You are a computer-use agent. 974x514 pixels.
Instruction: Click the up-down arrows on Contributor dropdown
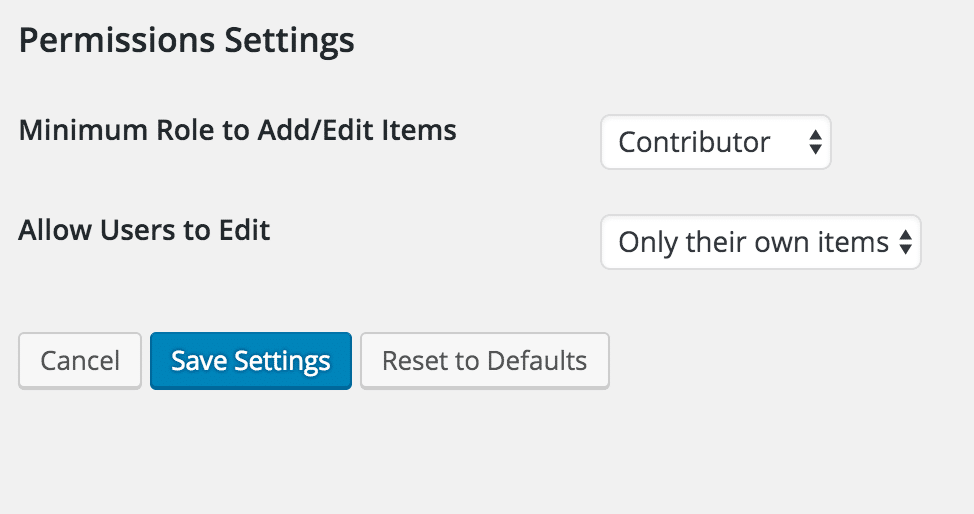point(816,142)
